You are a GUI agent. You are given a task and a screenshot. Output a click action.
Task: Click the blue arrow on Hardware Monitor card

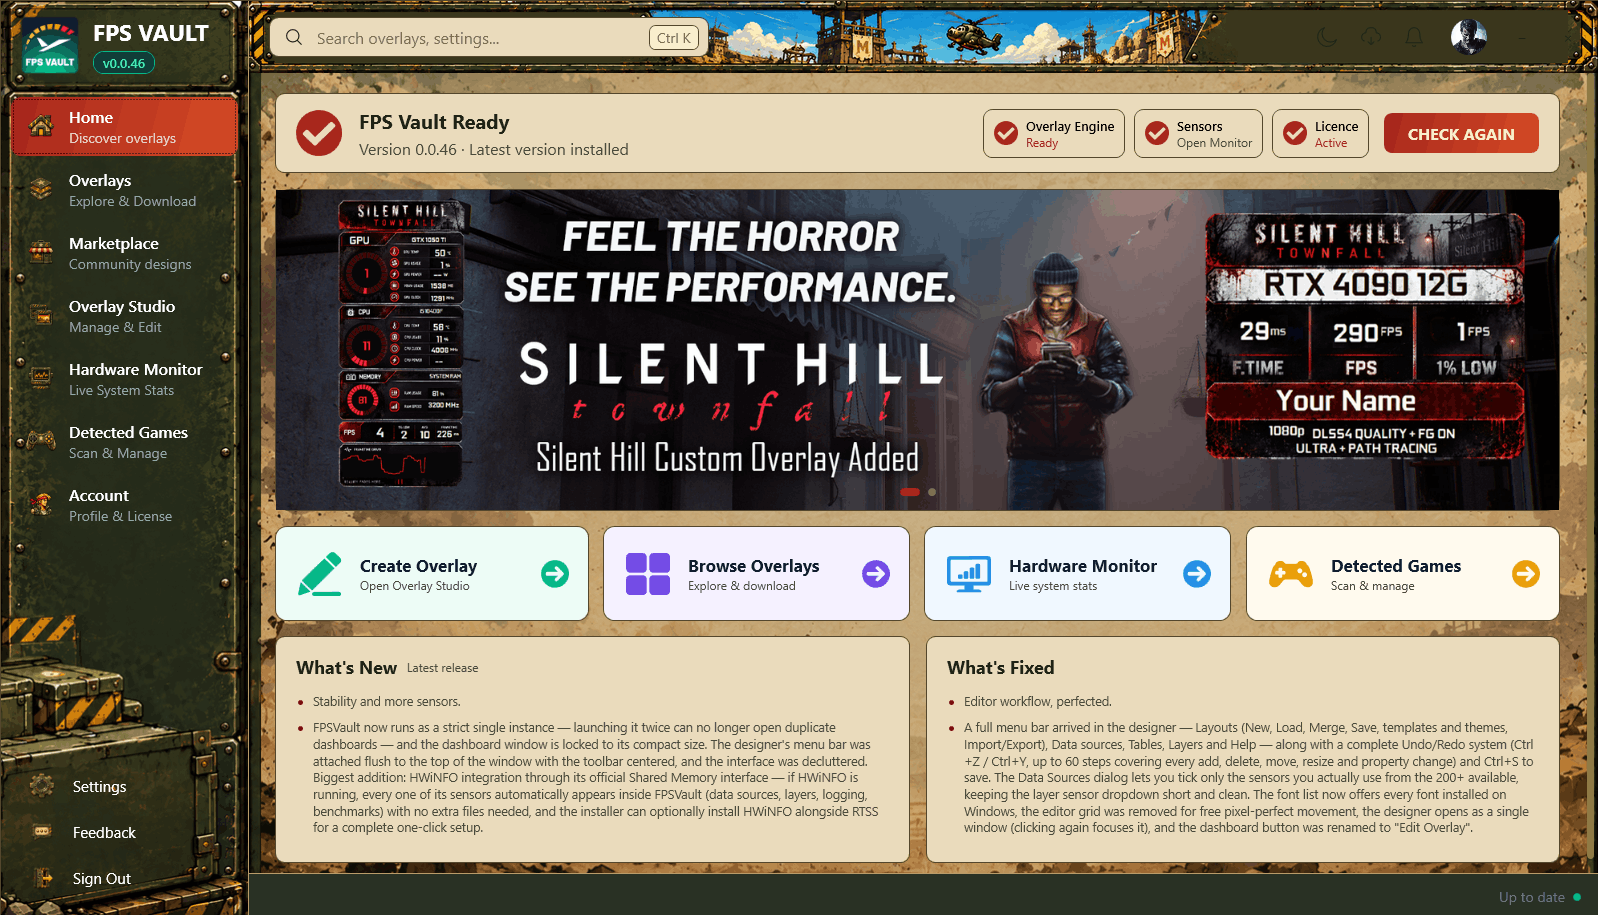pyautogui.click(x=1197, y=574)
